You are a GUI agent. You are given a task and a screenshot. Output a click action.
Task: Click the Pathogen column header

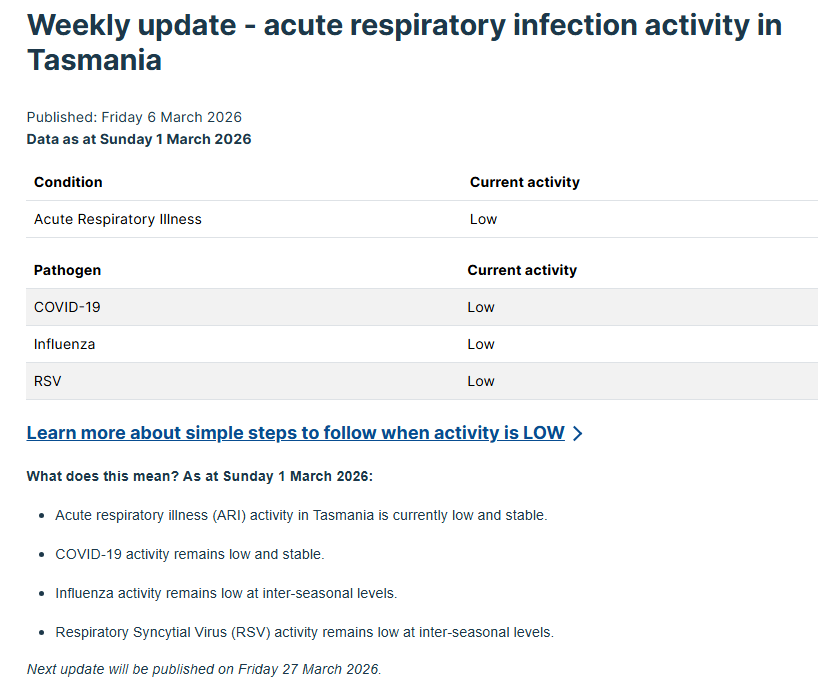67,270
